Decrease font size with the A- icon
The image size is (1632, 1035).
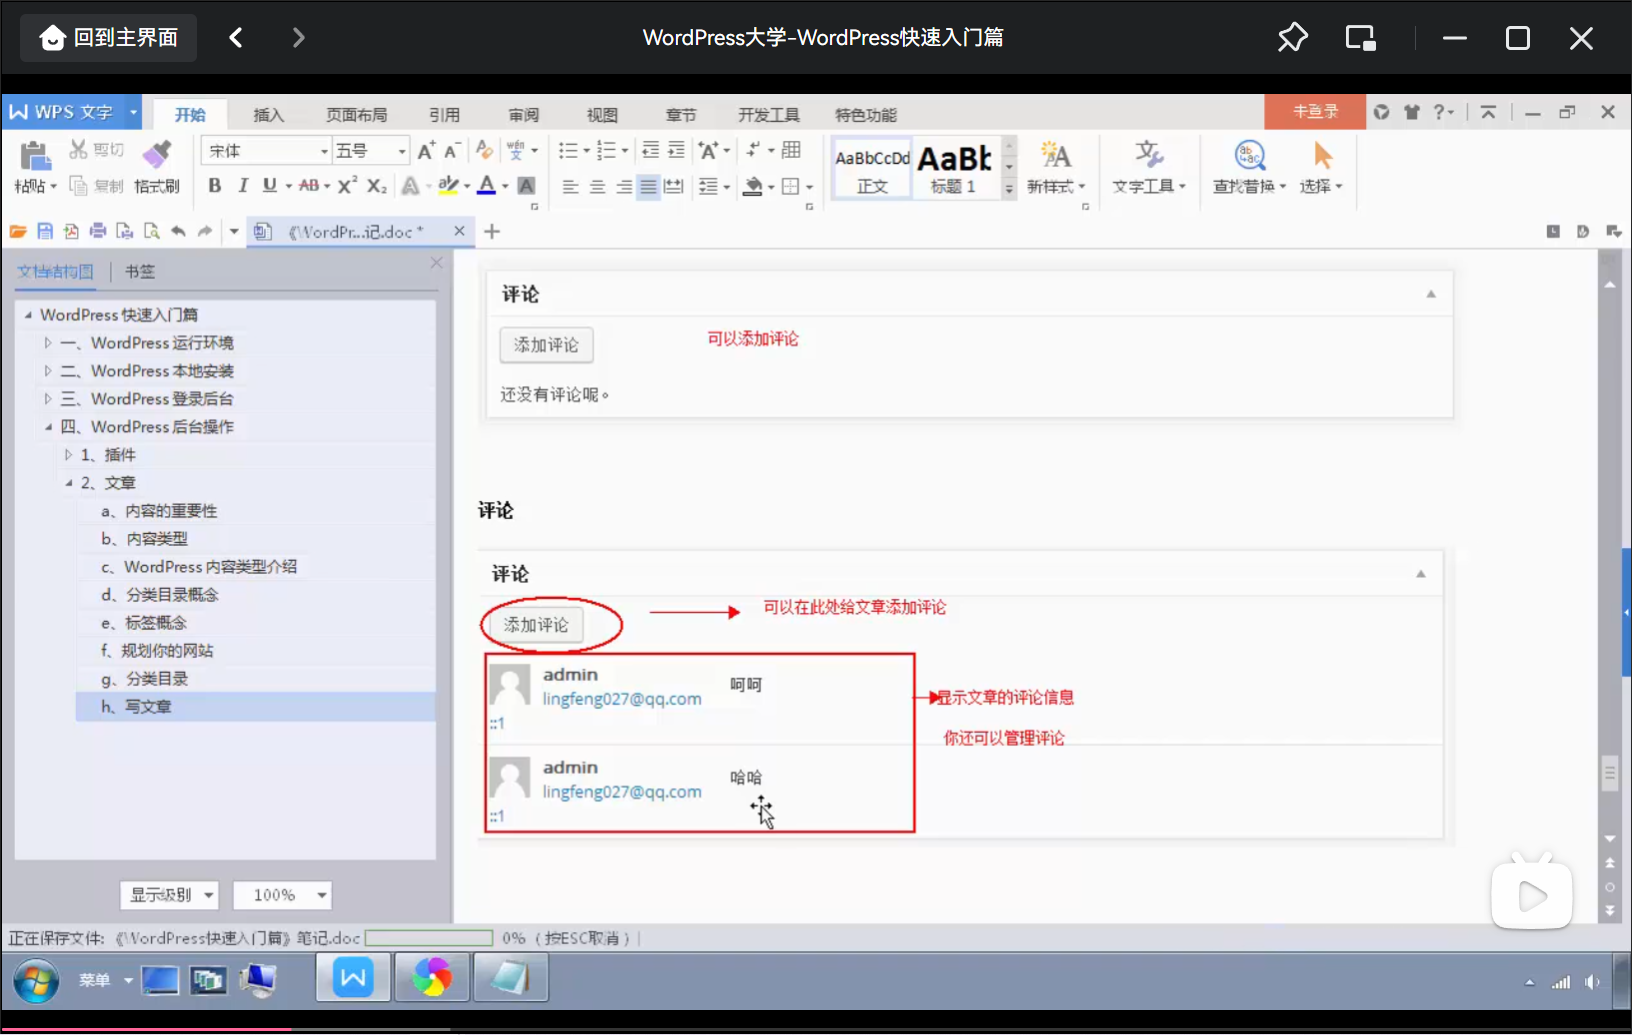click(452, 150)
